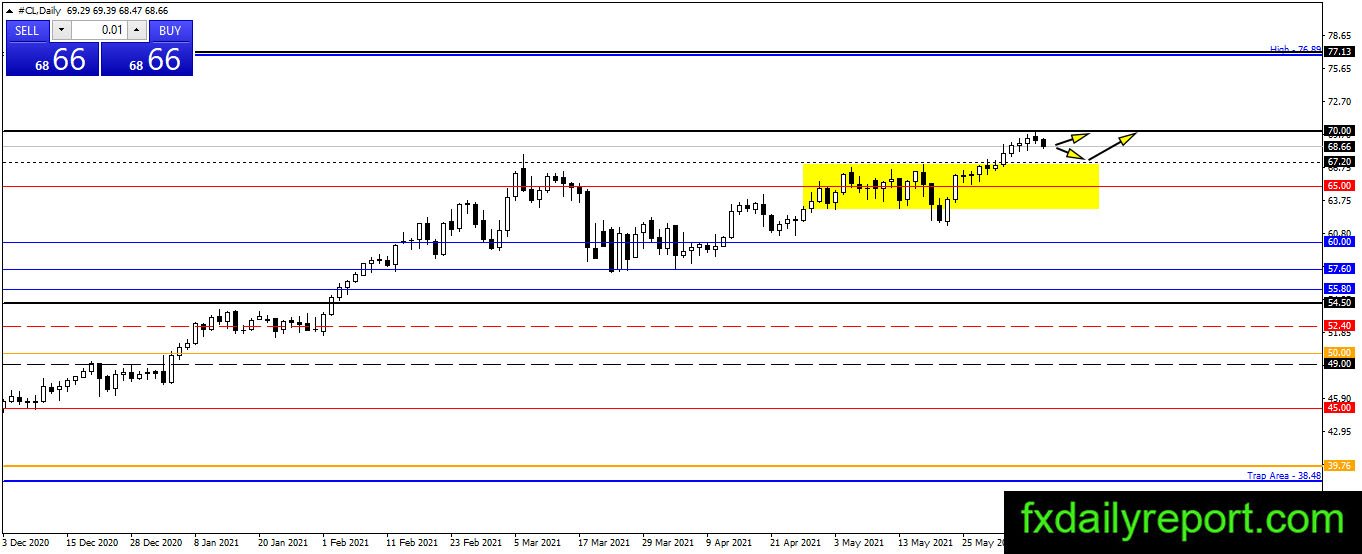Click the 57.60 price level tag

1339,269
